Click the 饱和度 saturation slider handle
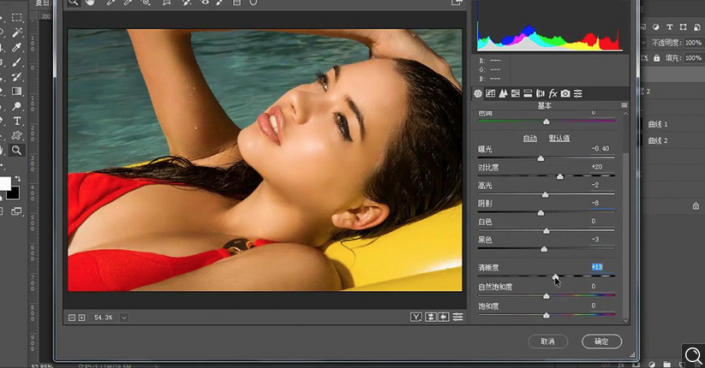705x368 pixels. click(546, 315)
